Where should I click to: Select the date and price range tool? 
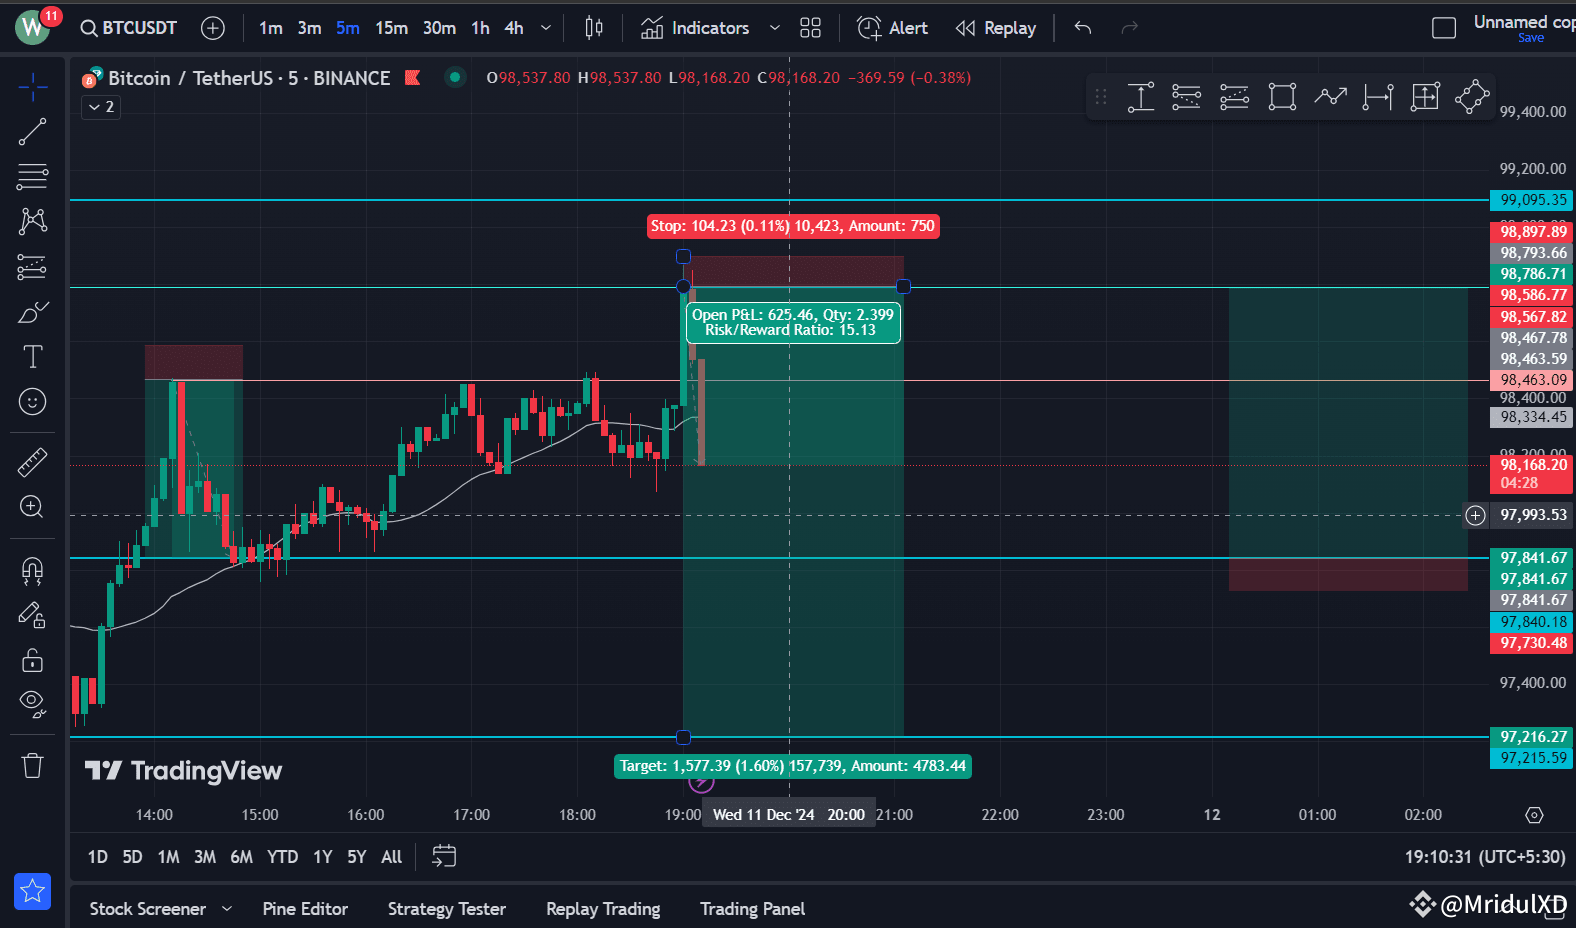click(1425, 97)
